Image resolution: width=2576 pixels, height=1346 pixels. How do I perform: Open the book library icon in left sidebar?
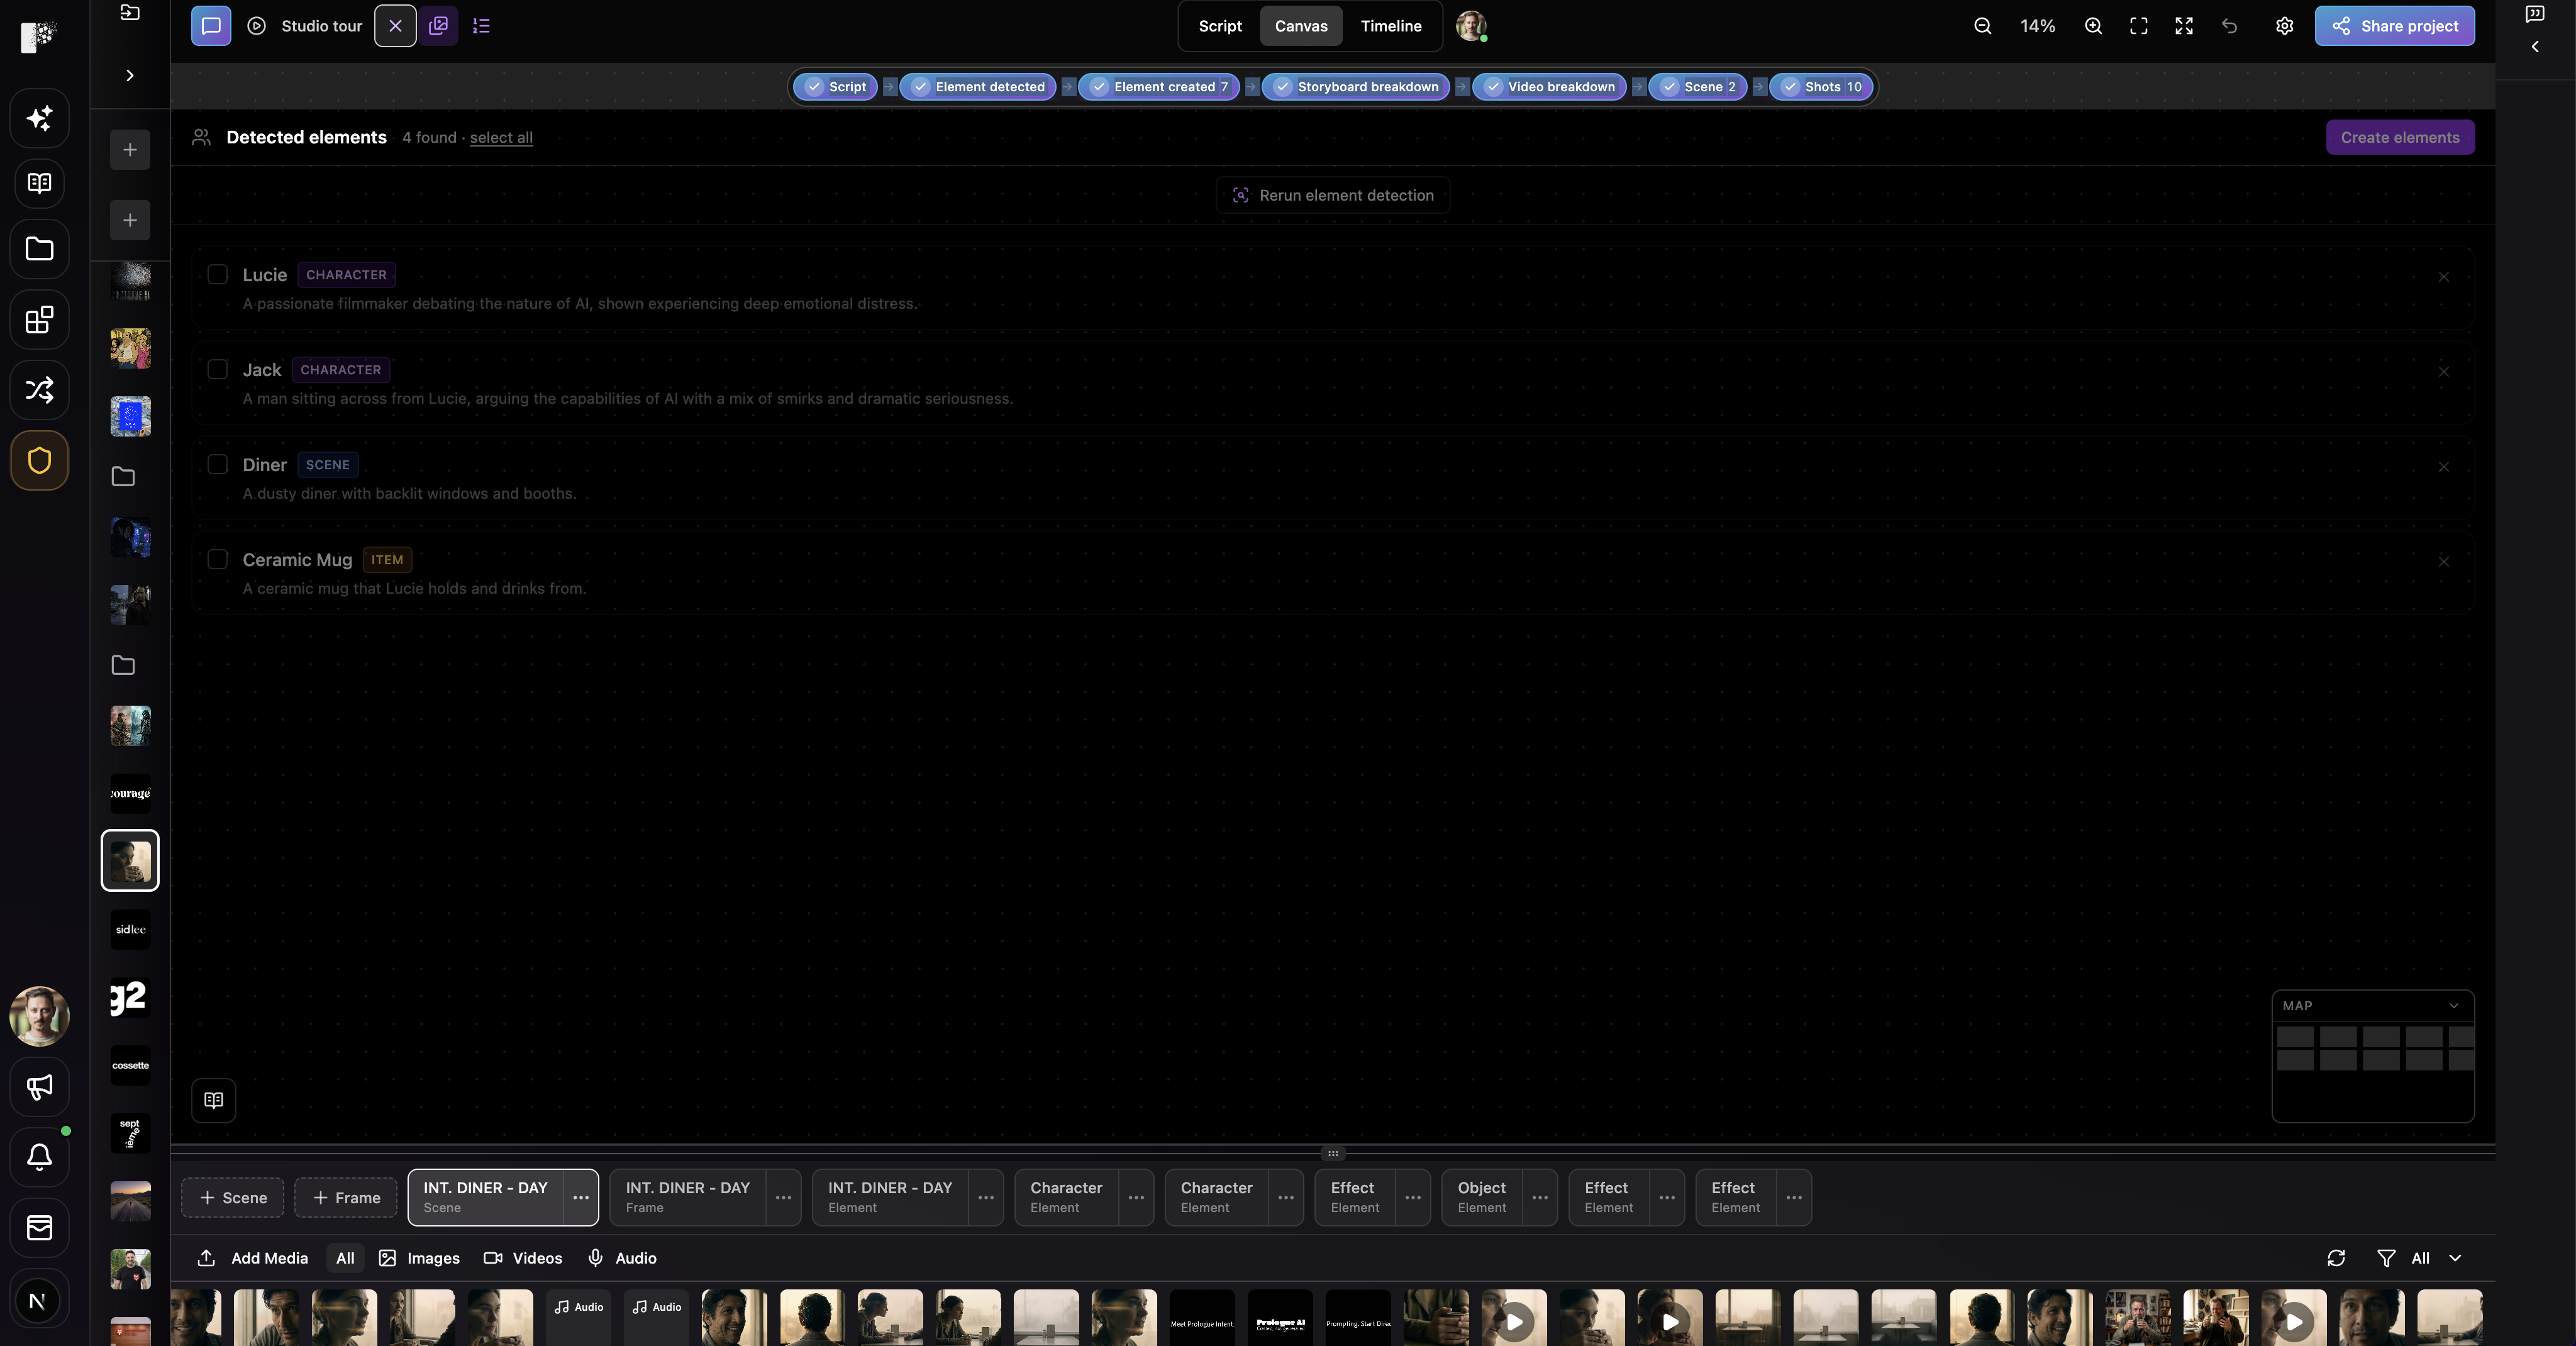click(x=39, y=183)
